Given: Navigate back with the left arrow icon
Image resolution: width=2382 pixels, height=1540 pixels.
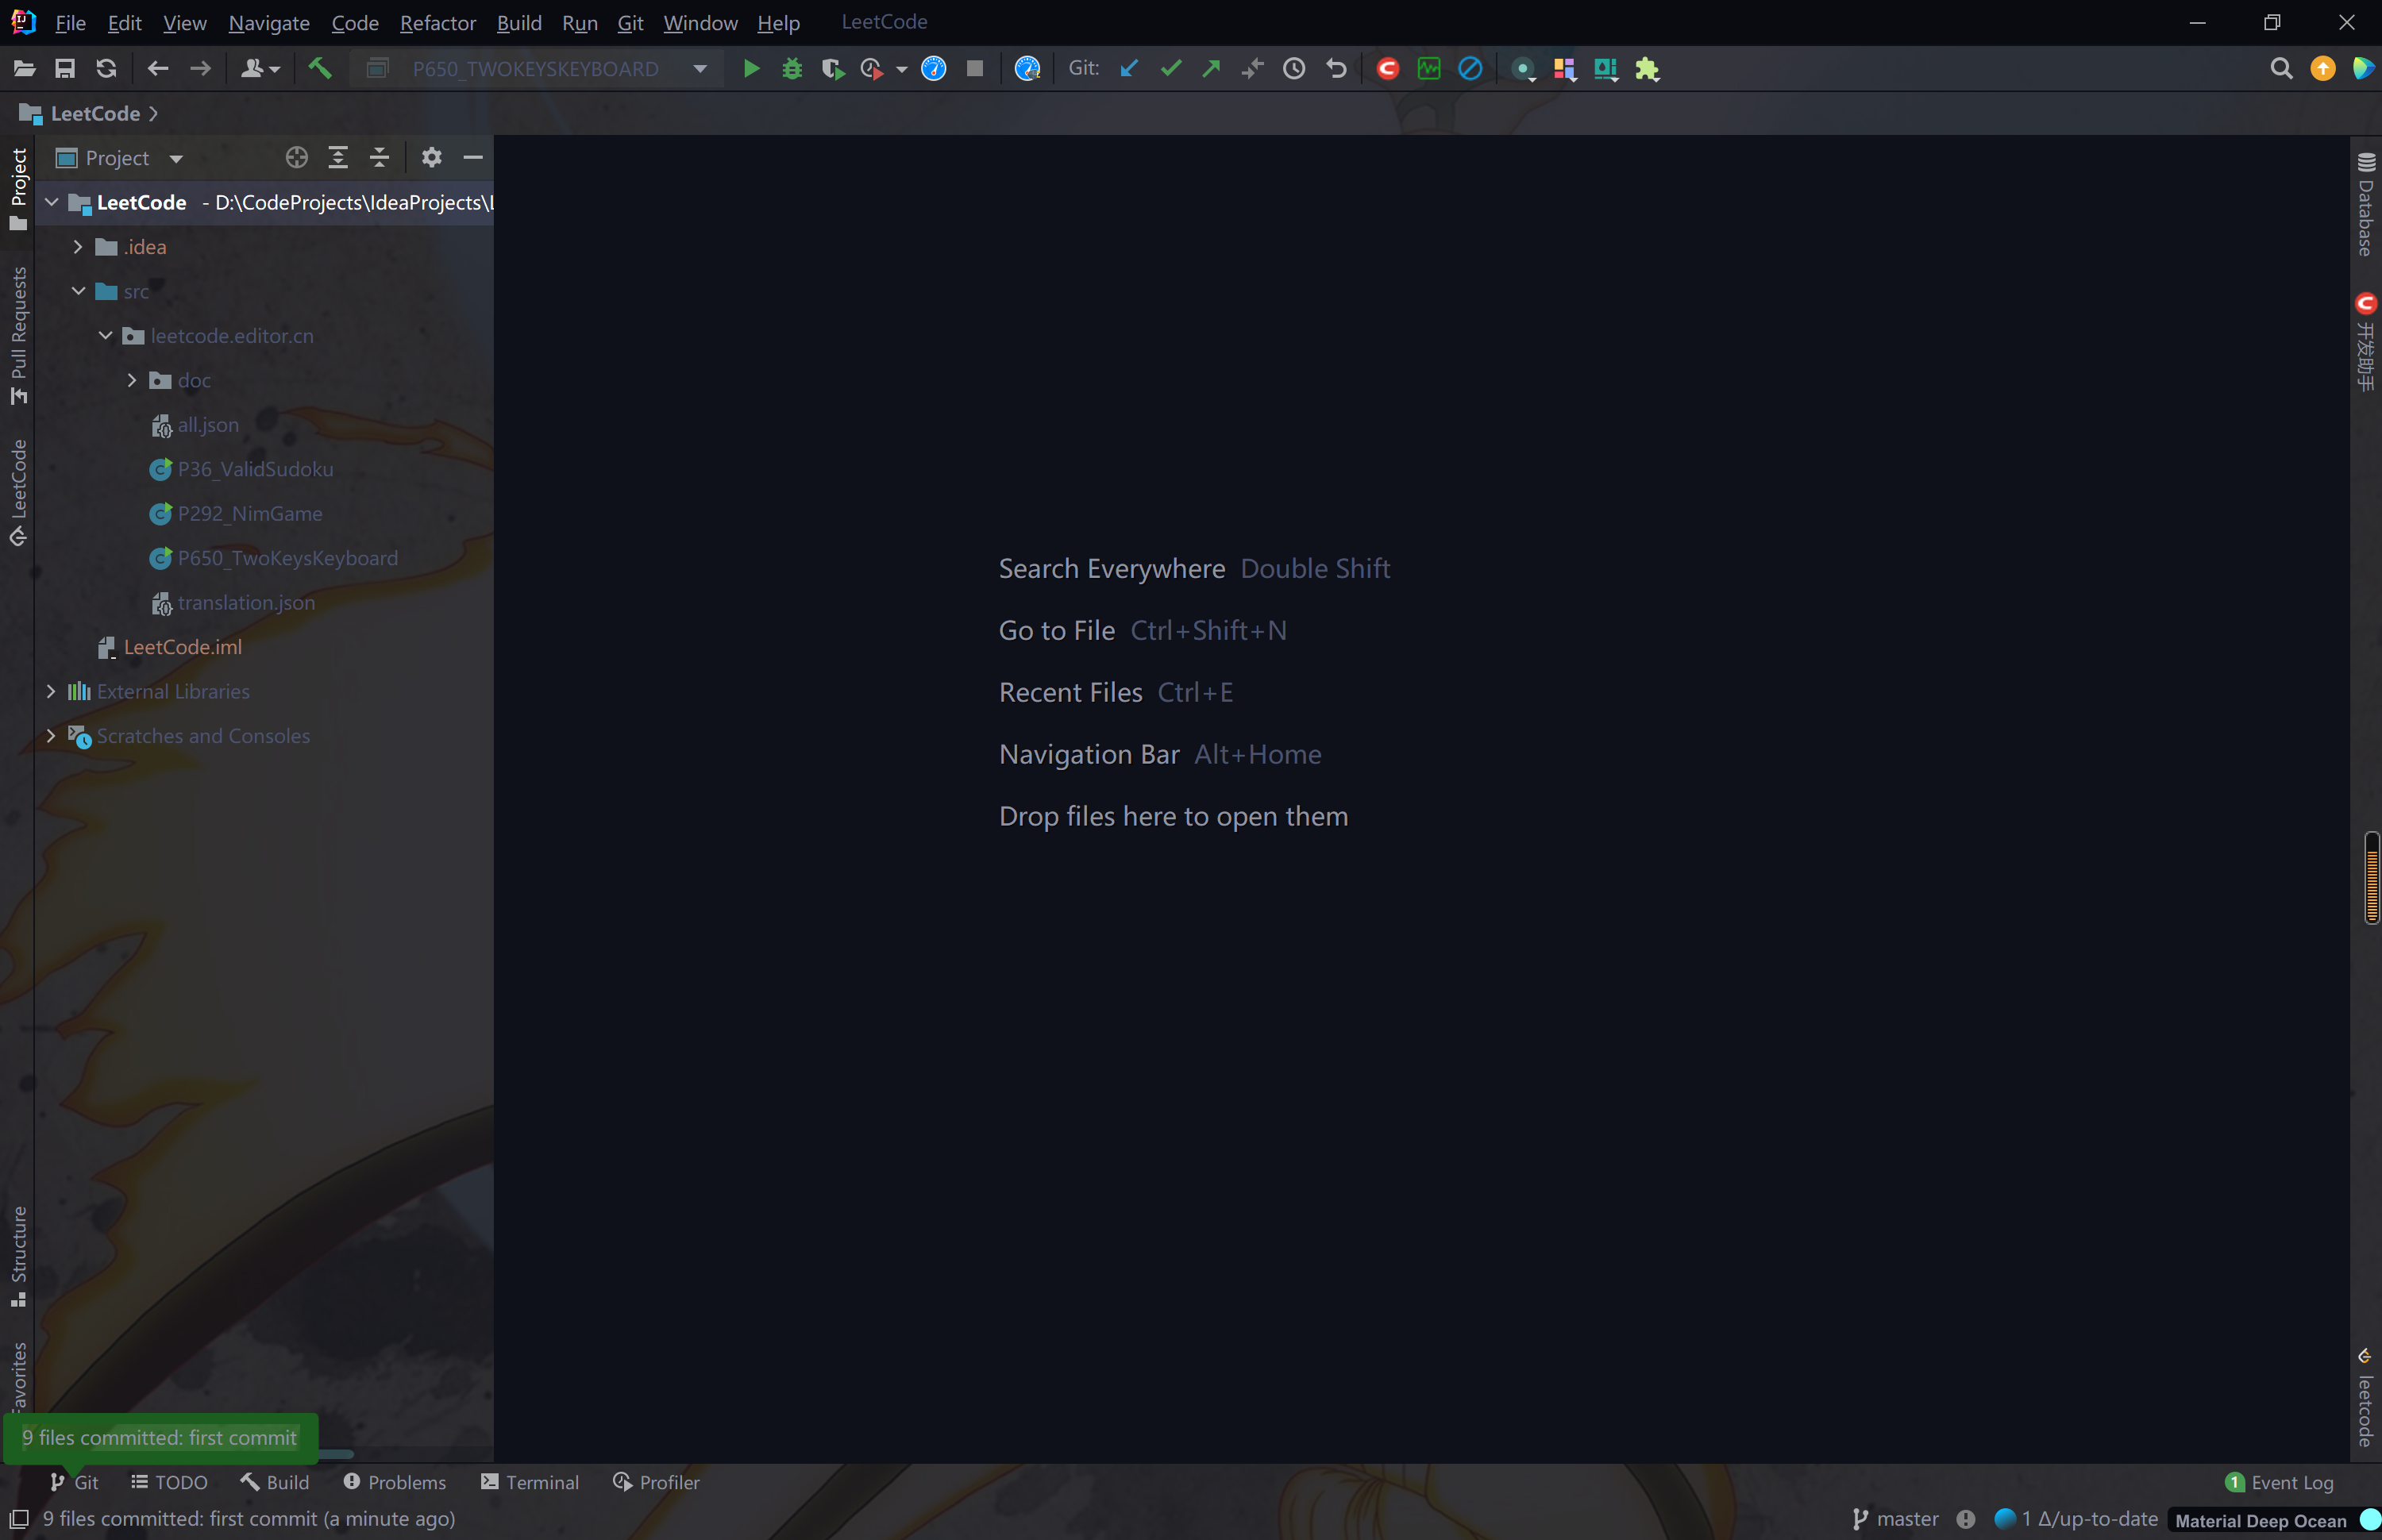Looking at the screenshot, I should pos(158,68).
